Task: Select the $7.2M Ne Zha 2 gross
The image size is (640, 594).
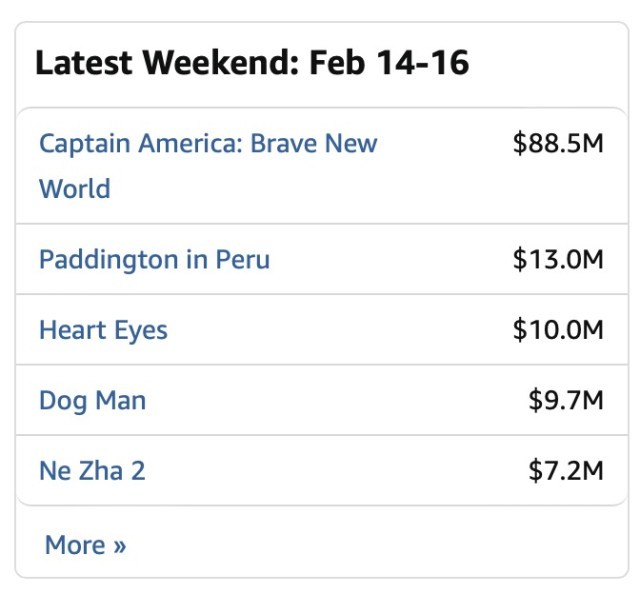Action: (566, 470)
